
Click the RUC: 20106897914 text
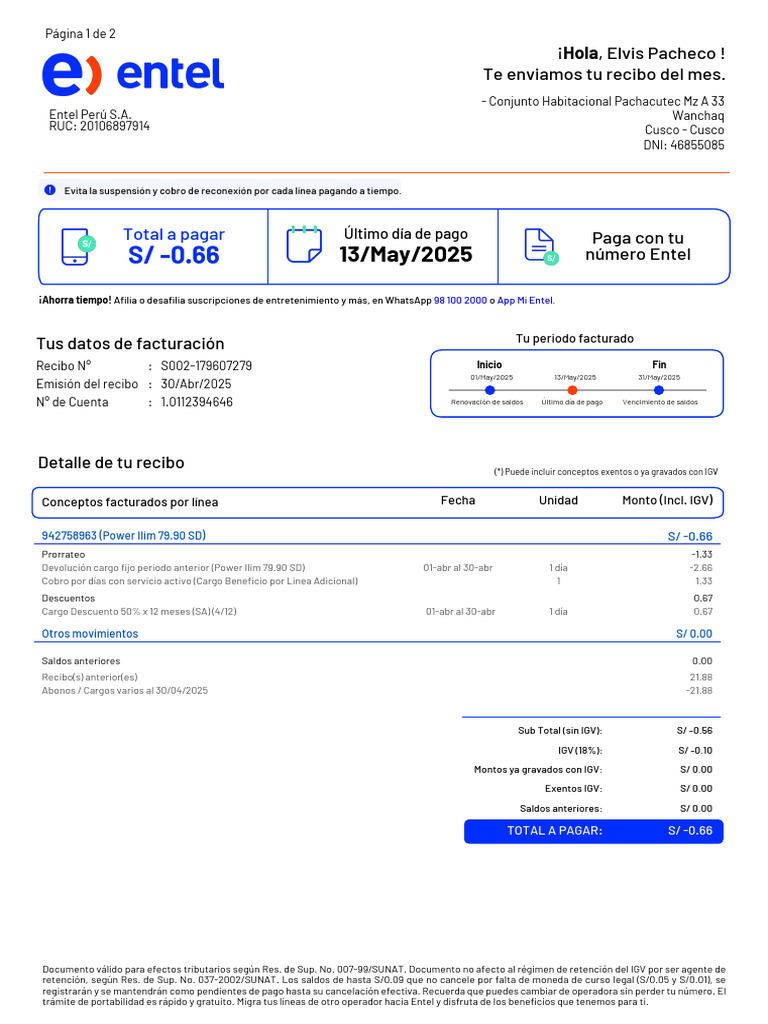click(x=99, y=126)
